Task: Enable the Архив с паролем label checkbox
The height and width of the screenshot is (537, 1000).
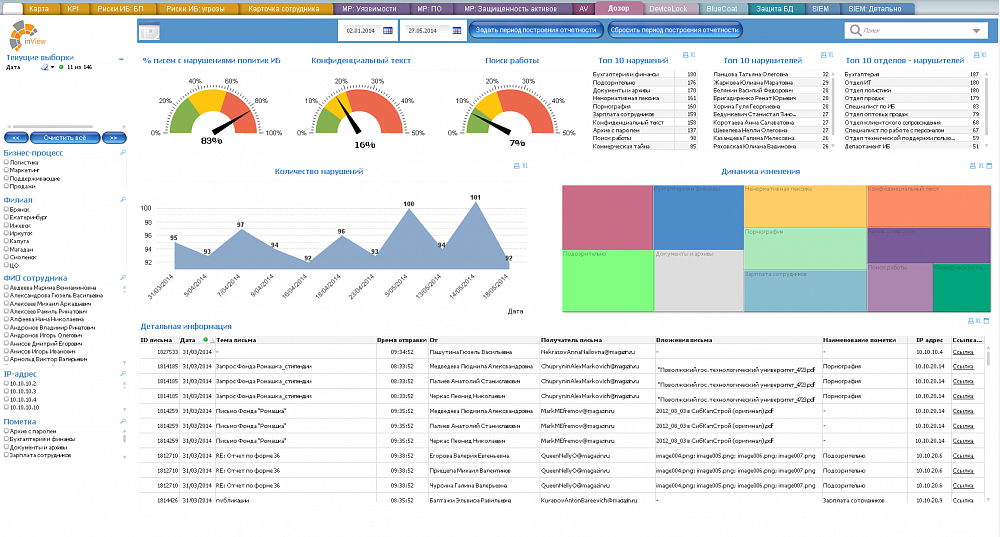Action: click(x=6, y=431)
